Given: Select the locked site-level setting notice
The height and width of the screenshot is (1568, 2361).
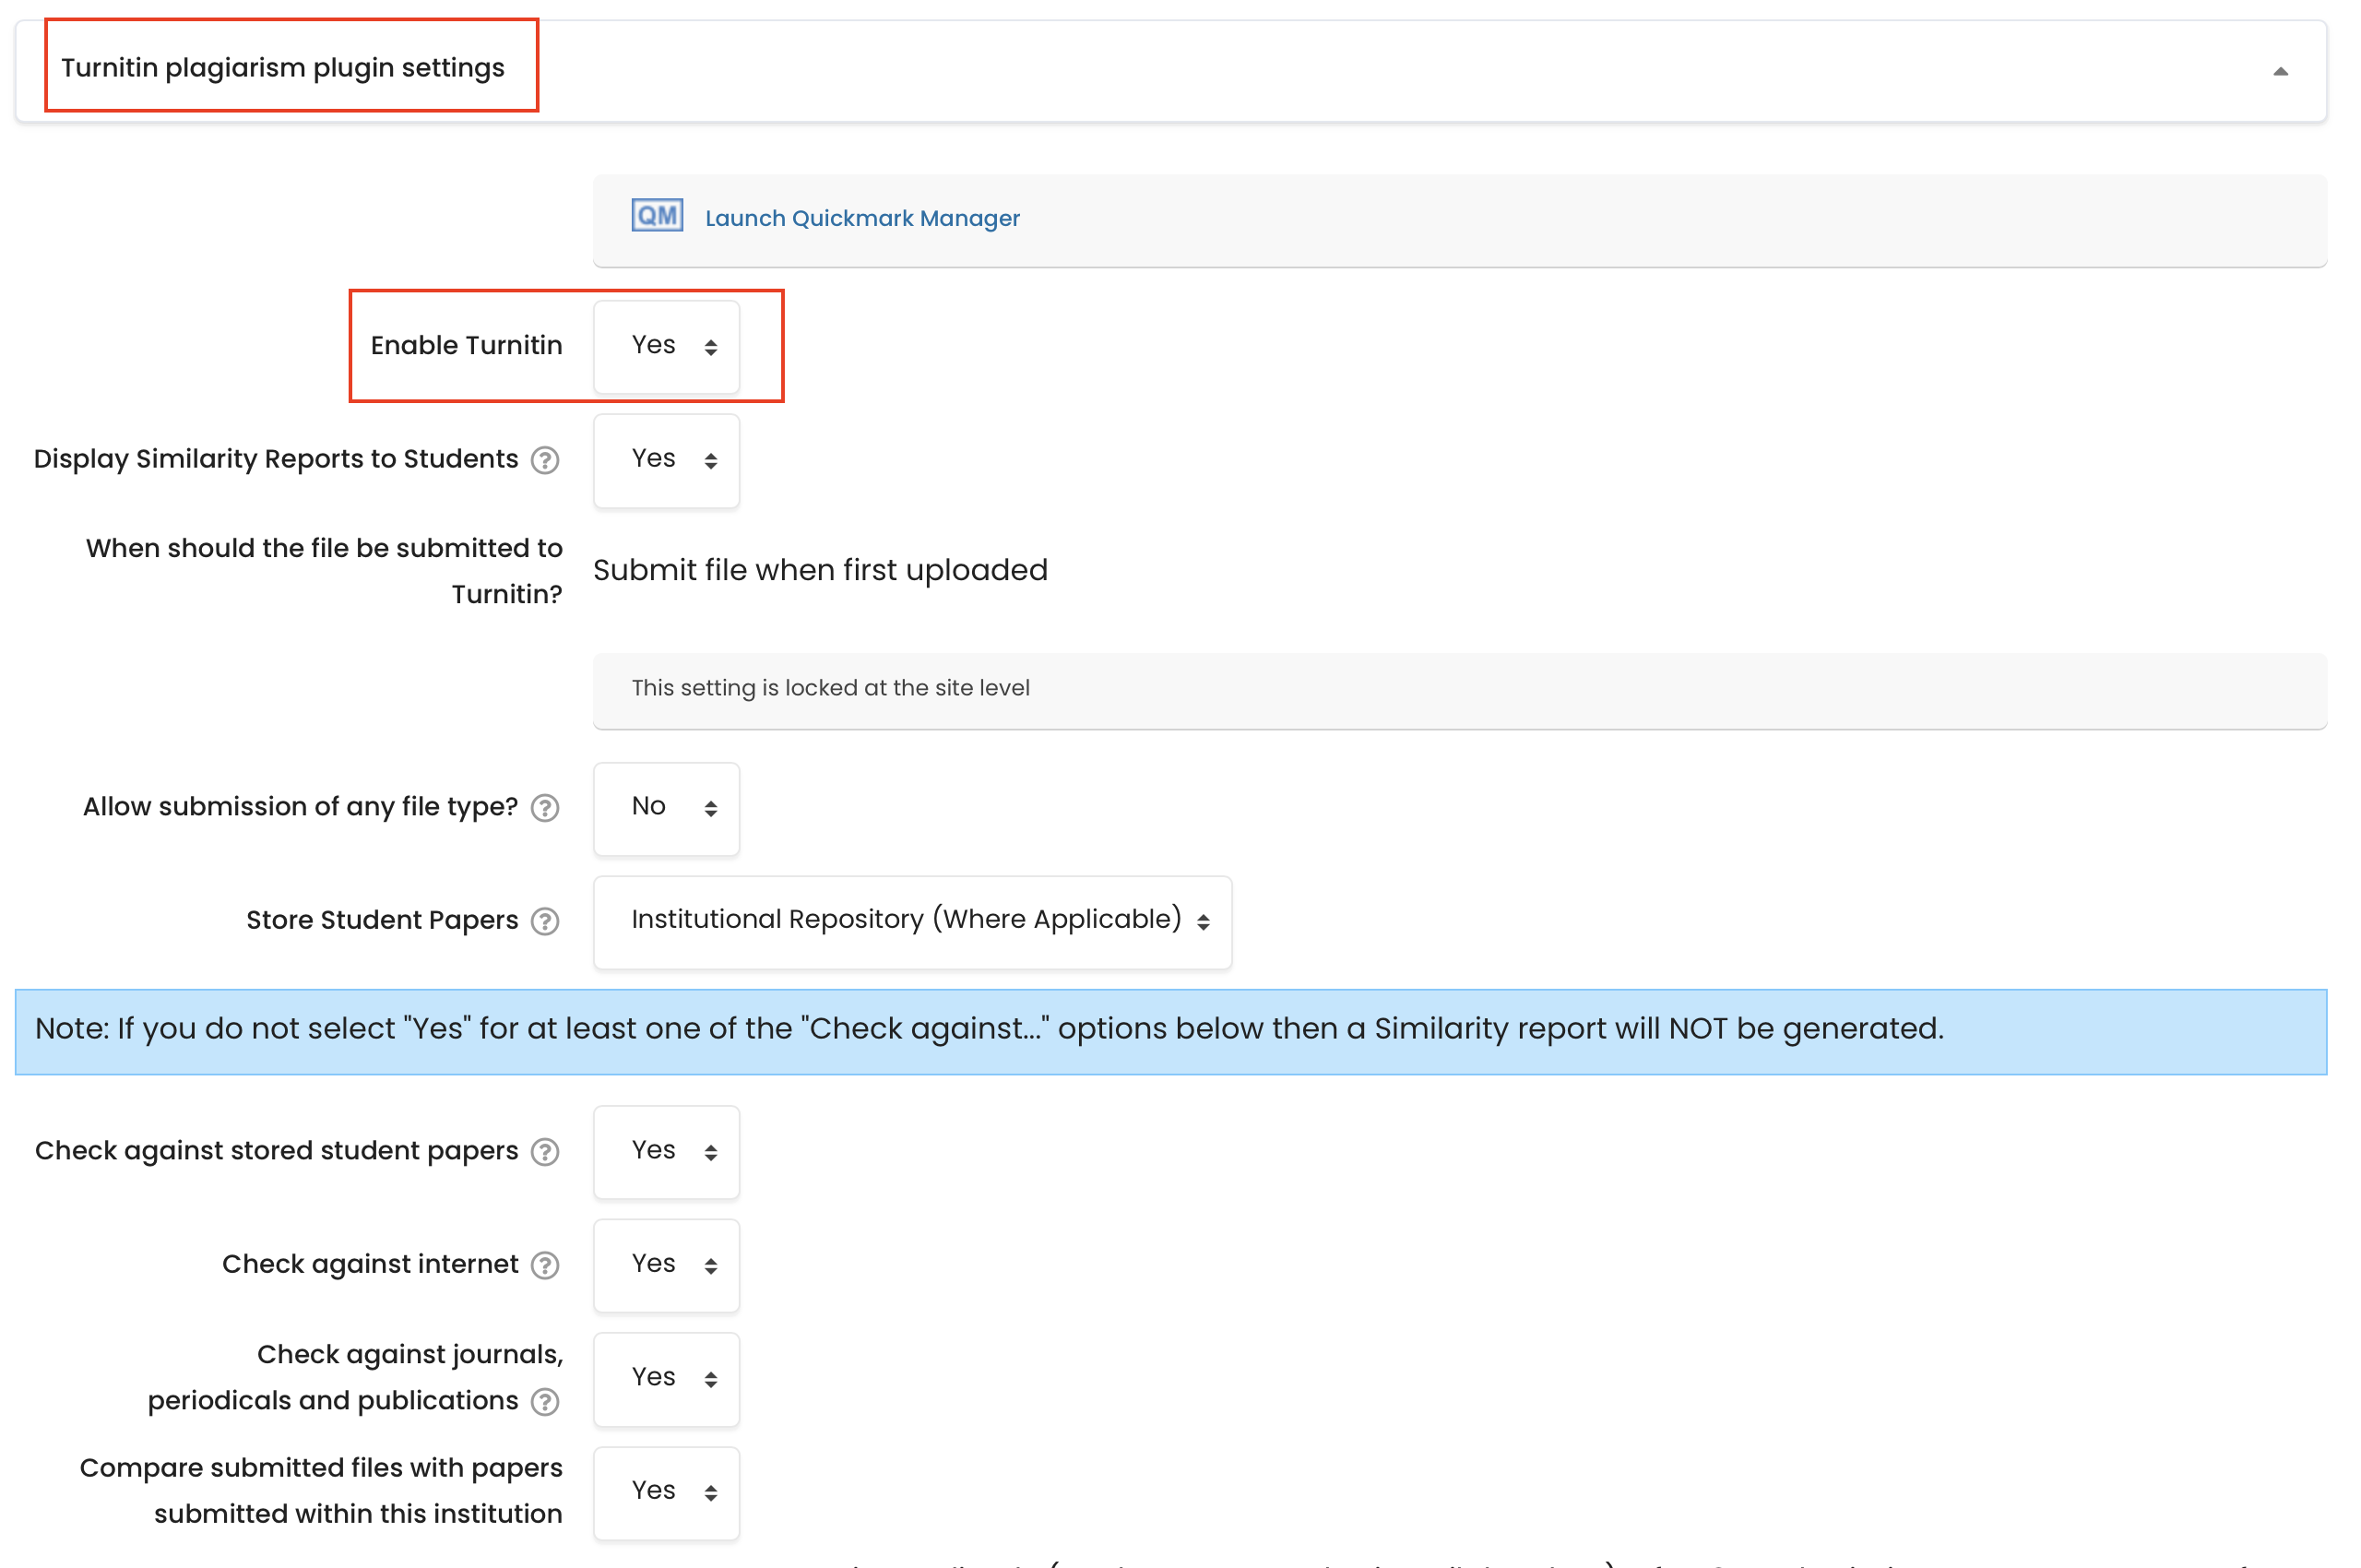Looking at the screenshot, I should pyautogui.click(x=830, y=688).
